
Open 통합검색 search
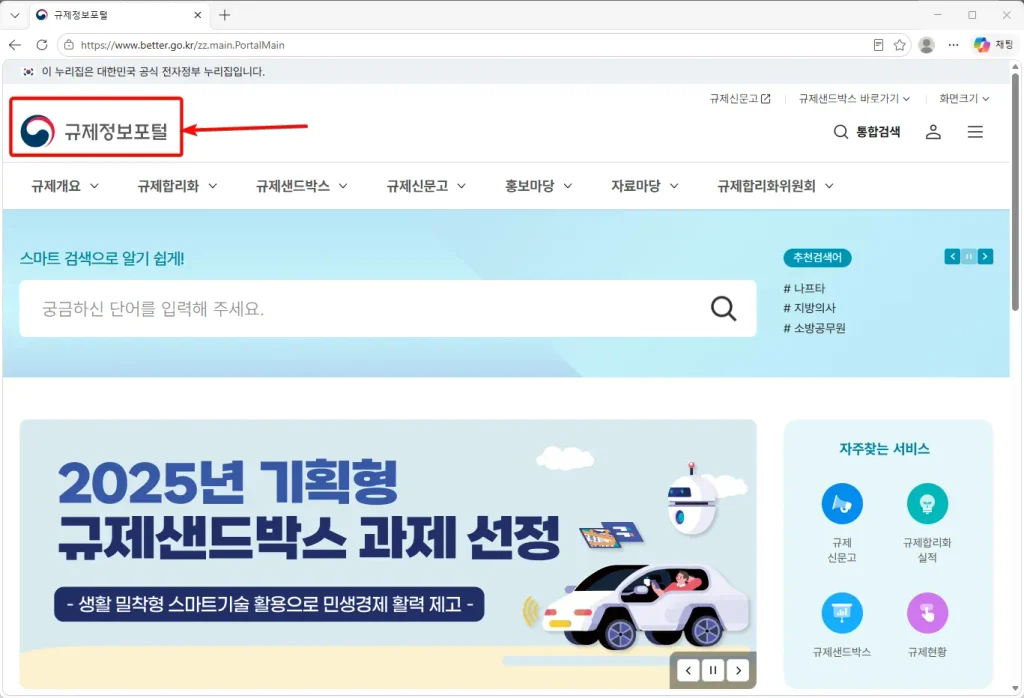(x=867, y=132)
